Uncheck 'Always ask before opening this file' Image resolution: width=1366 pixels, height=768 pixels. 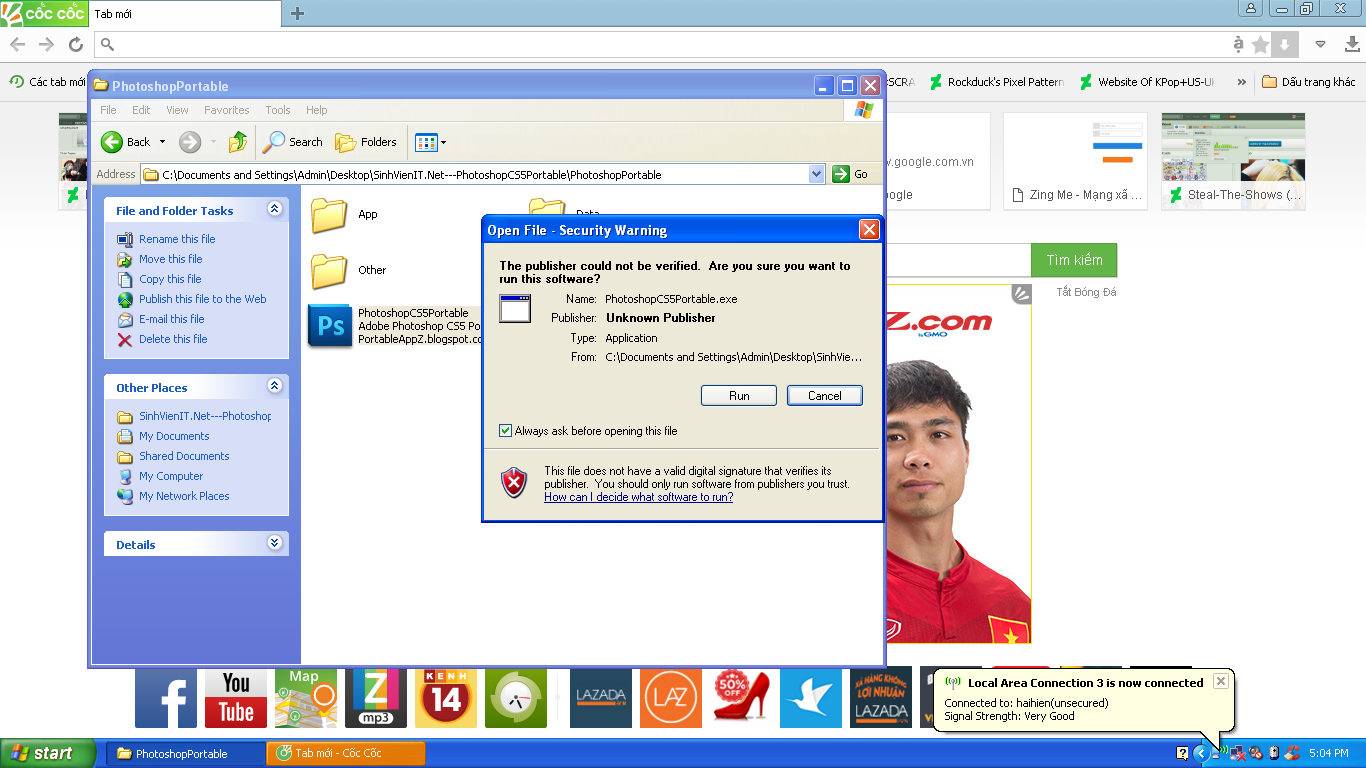coord(505,431)
